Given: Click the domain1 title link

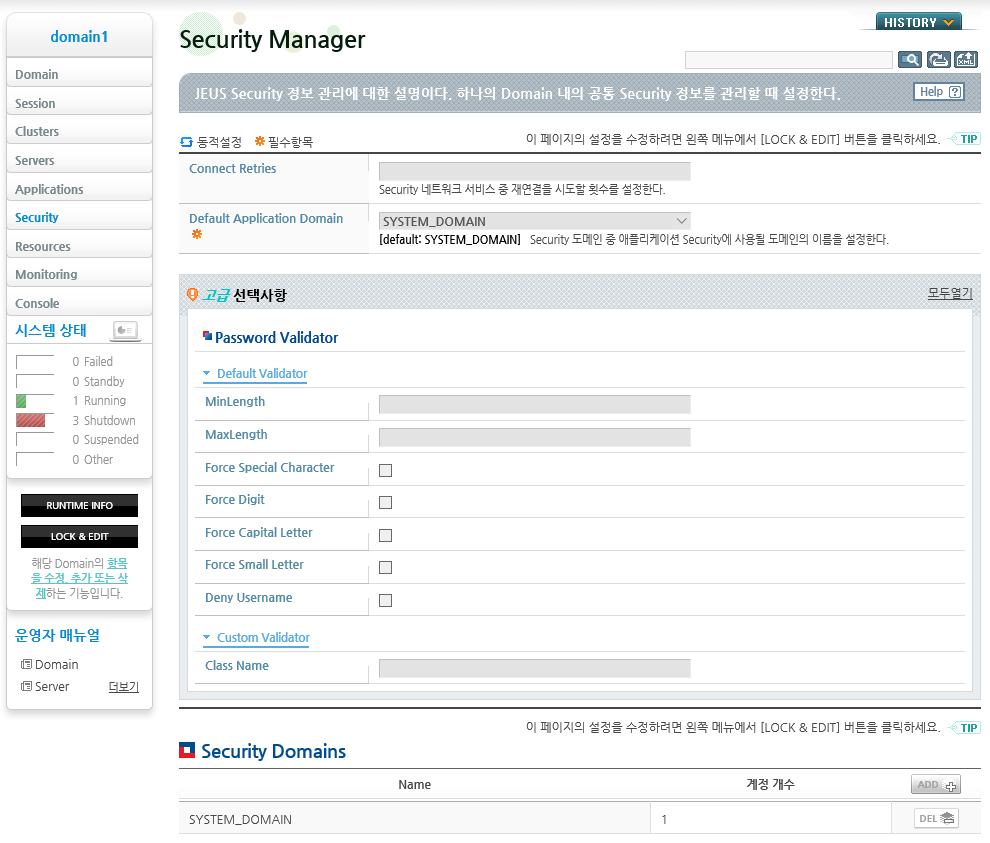Looking at the screenshot, I should coord(80,37).
